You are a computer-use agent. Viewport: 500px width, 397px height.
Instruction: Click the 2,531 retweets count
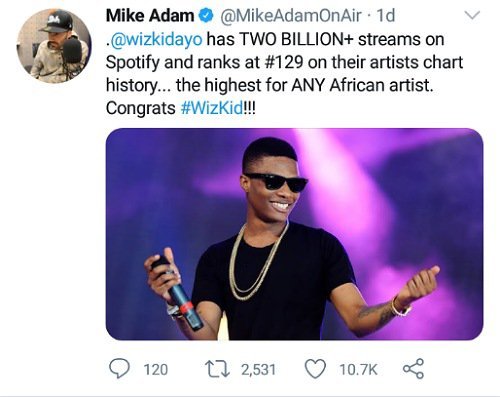click(x=258, y=370)
